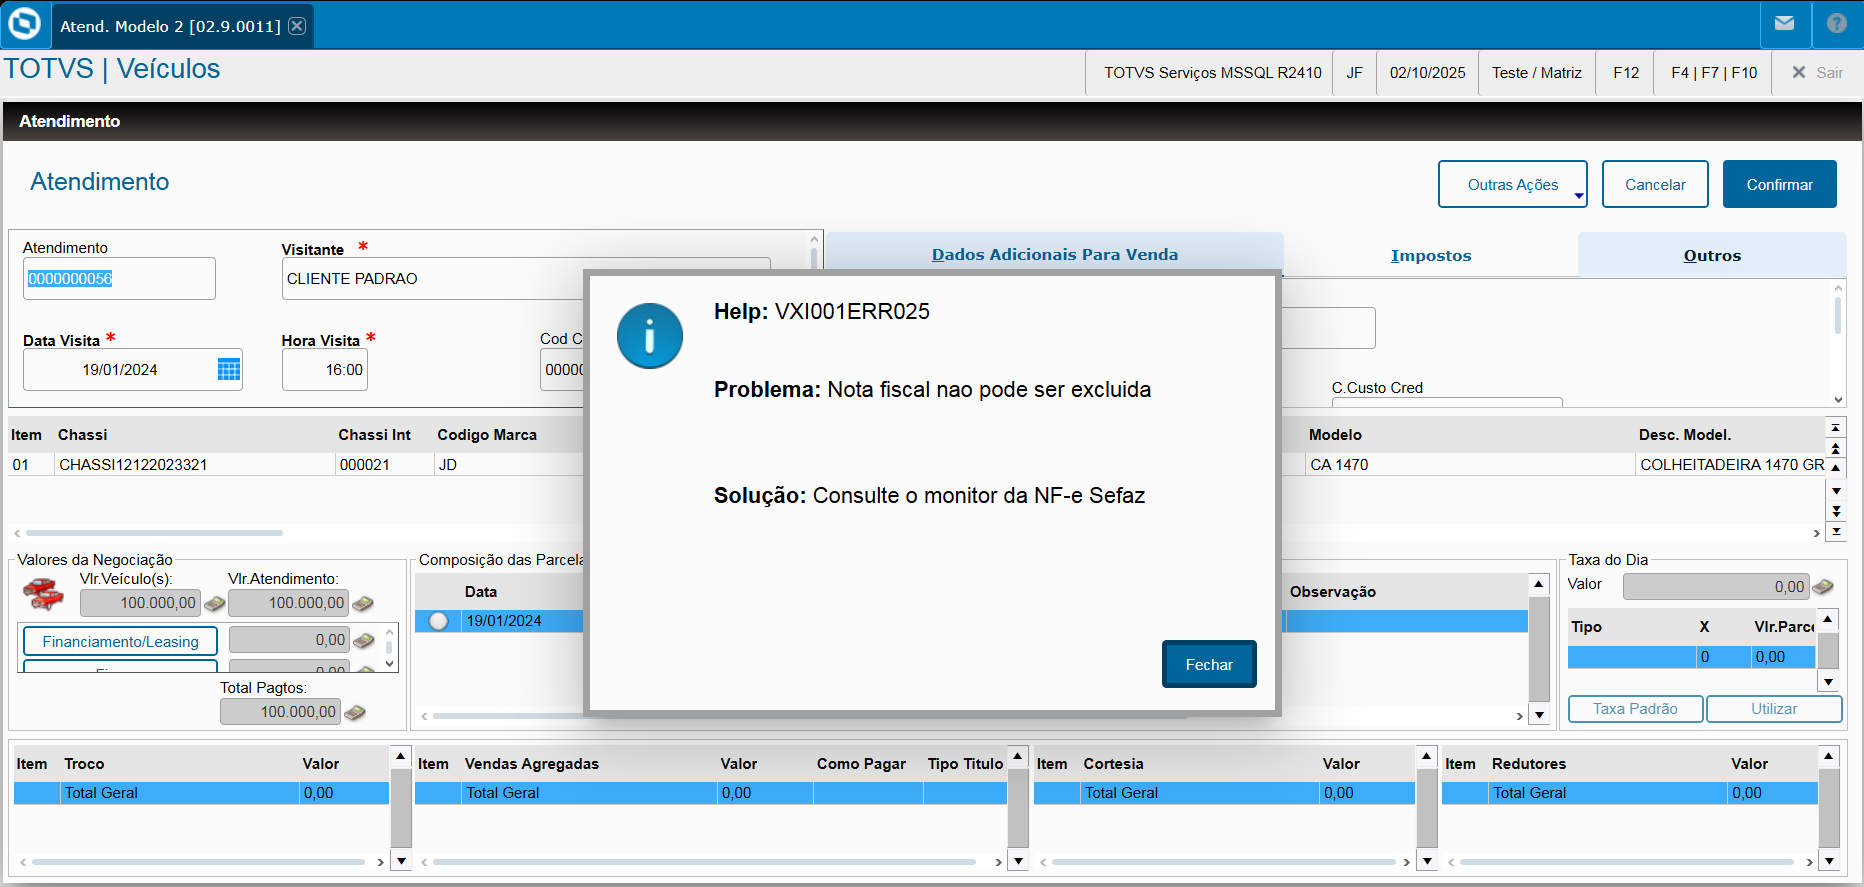Click the horizontal scrollbar under the vehicle grid
Viewport: 1864px width, 887px height.
pyautogui.click(x=155, y=533)
